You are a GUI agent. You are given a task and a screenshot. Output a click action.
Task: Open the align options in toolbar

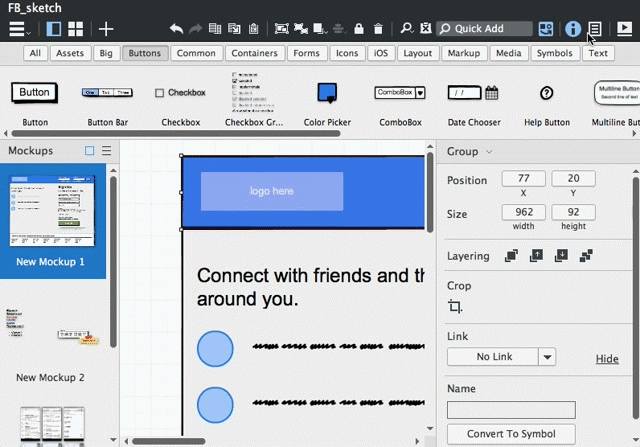pos(339,29)
